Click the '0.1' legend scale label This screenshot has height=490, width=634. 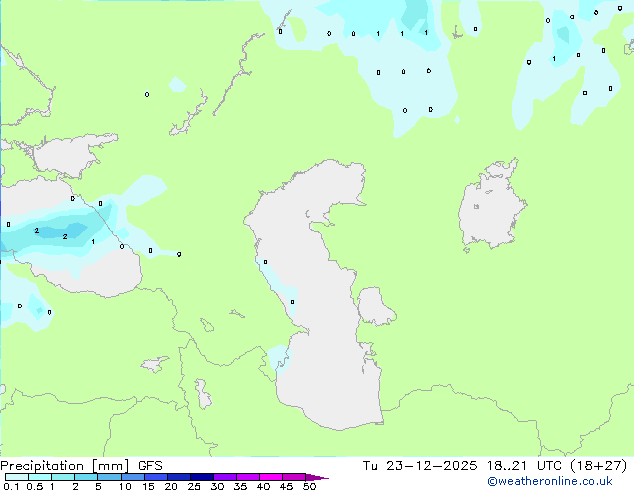point(11,486)
